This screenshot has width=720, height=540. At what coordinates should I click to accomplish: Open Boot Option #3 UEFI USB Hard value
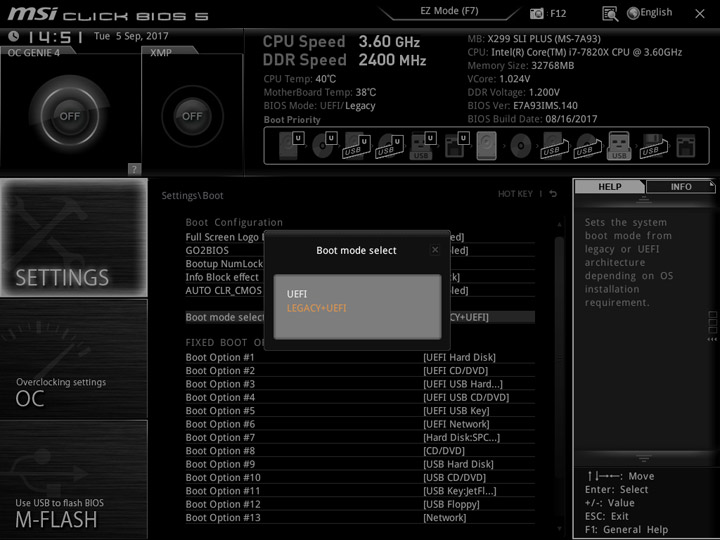463,384
